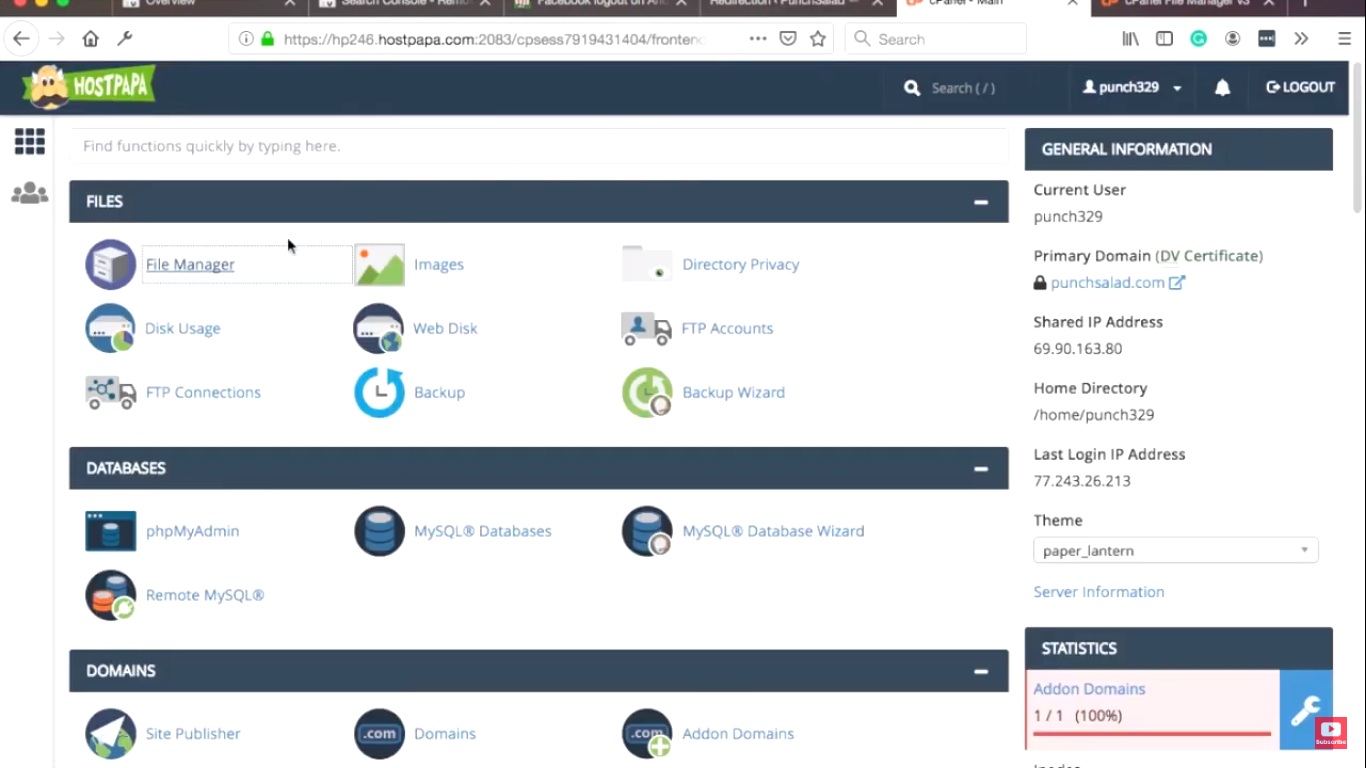The image size is (1366, 768).
Task: Click the Addon Domains icon
Action: [647, 734]
